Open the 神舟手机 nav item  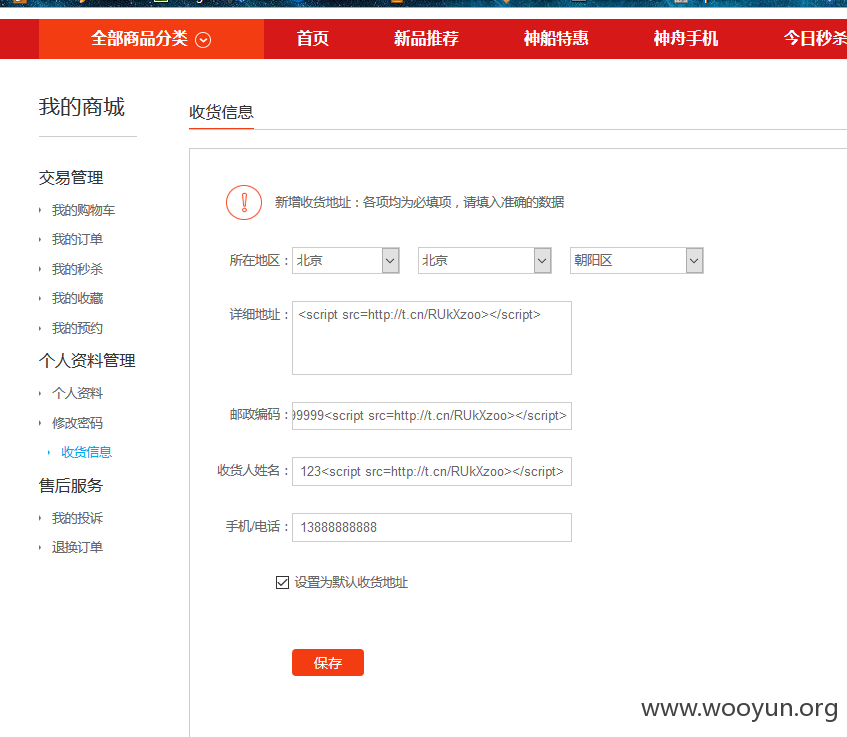(x=685, y=38)
